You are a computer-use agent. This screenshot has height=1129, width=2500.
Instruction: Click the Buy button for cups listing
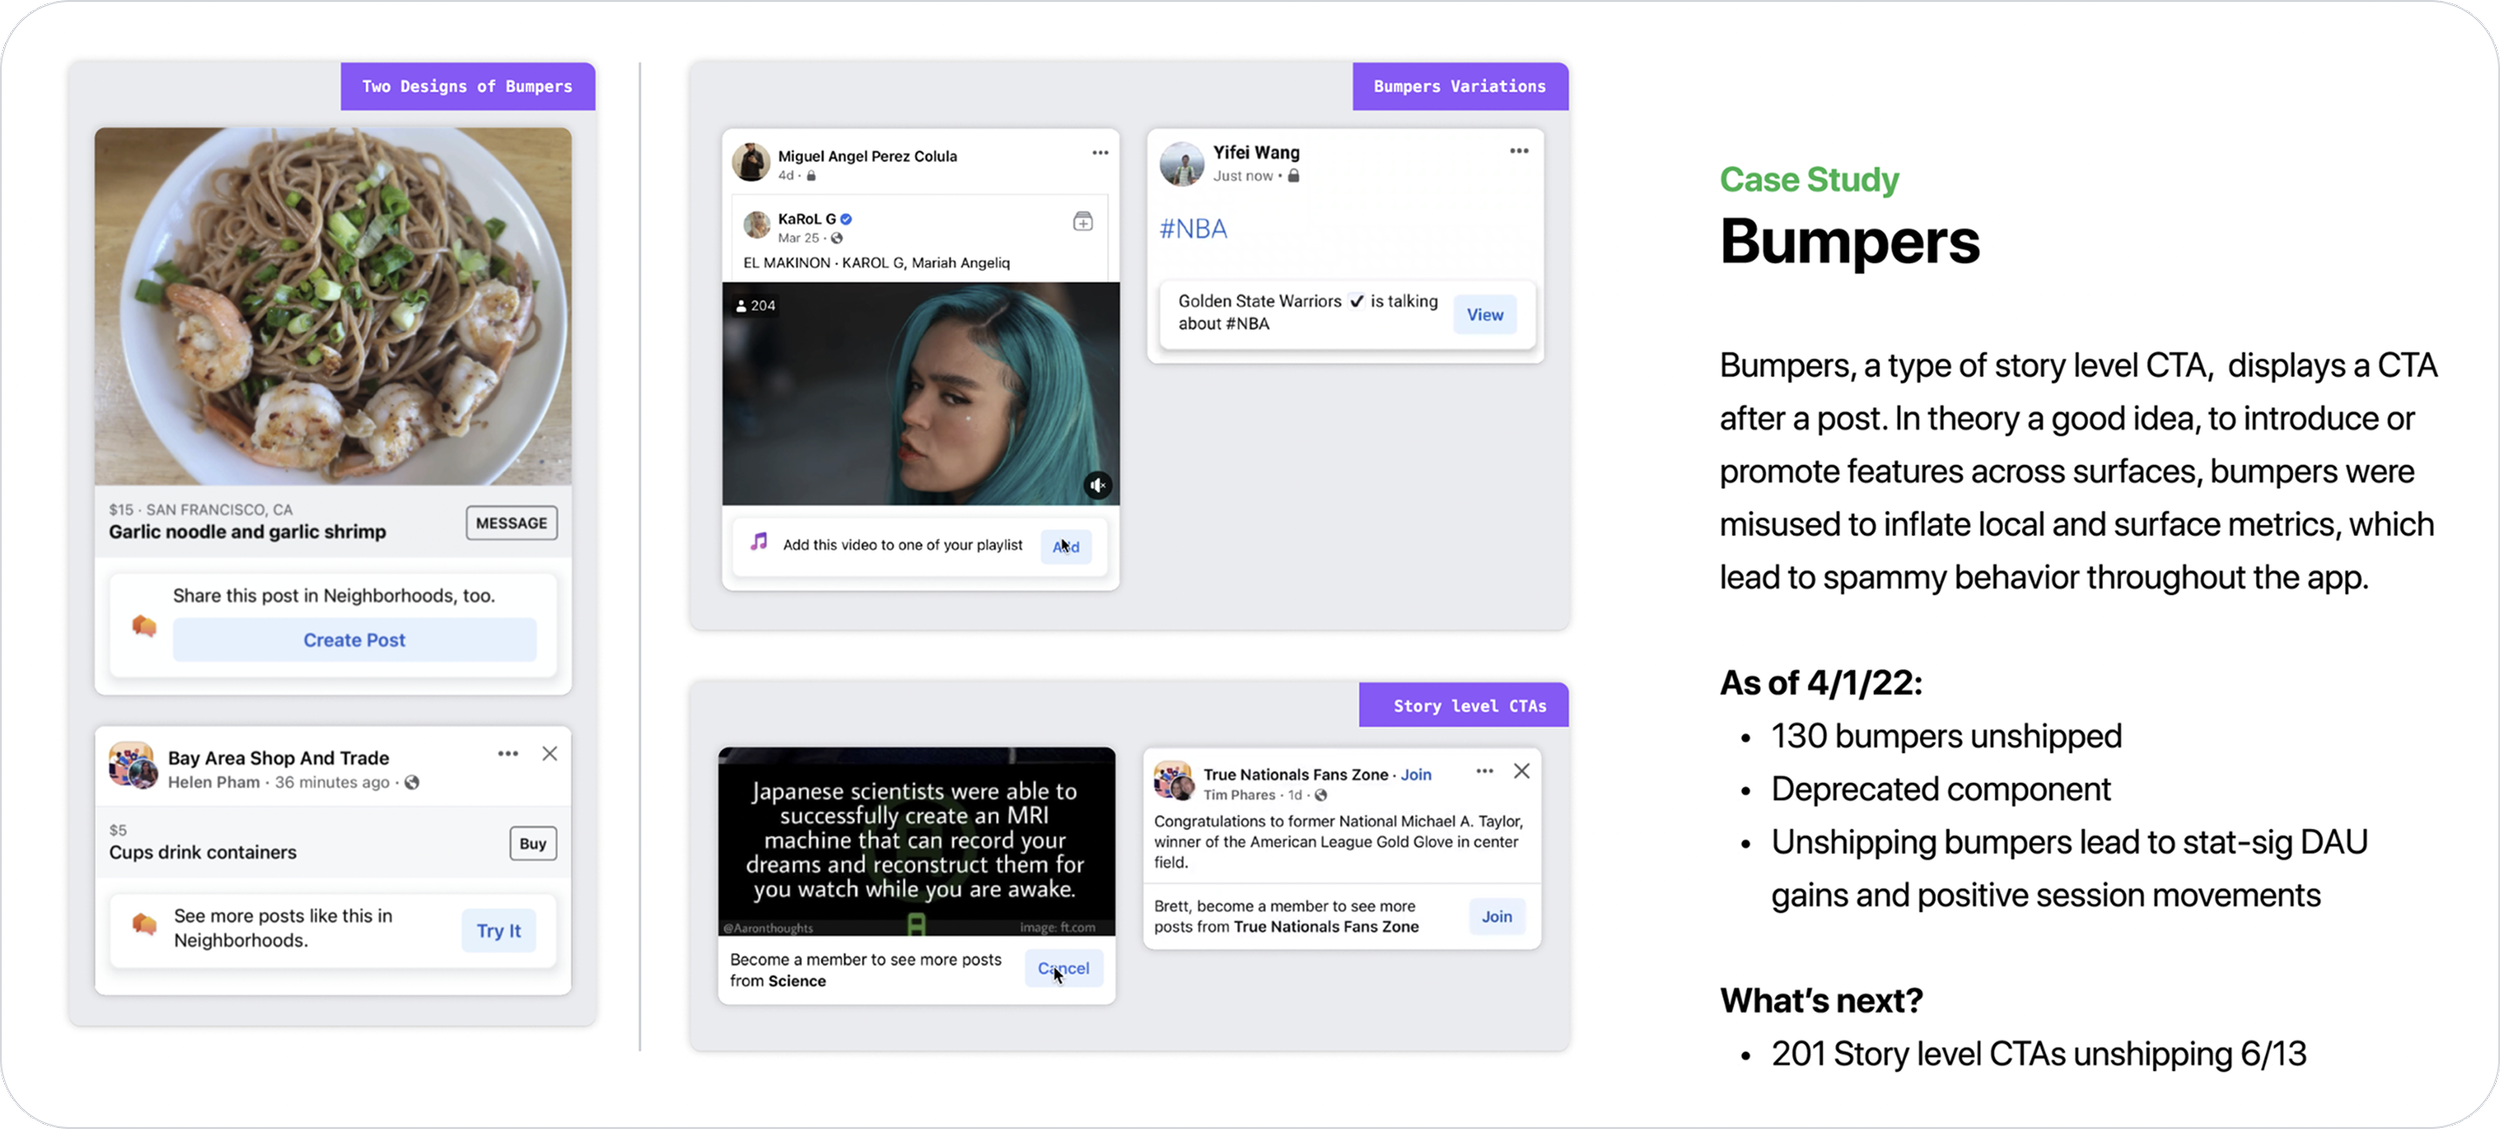click(x=532, y=843)
